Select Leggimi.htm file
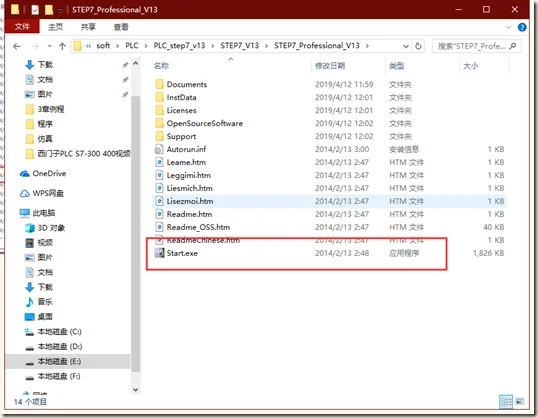Viewport: 538px width, 418px height. point(189,175)
